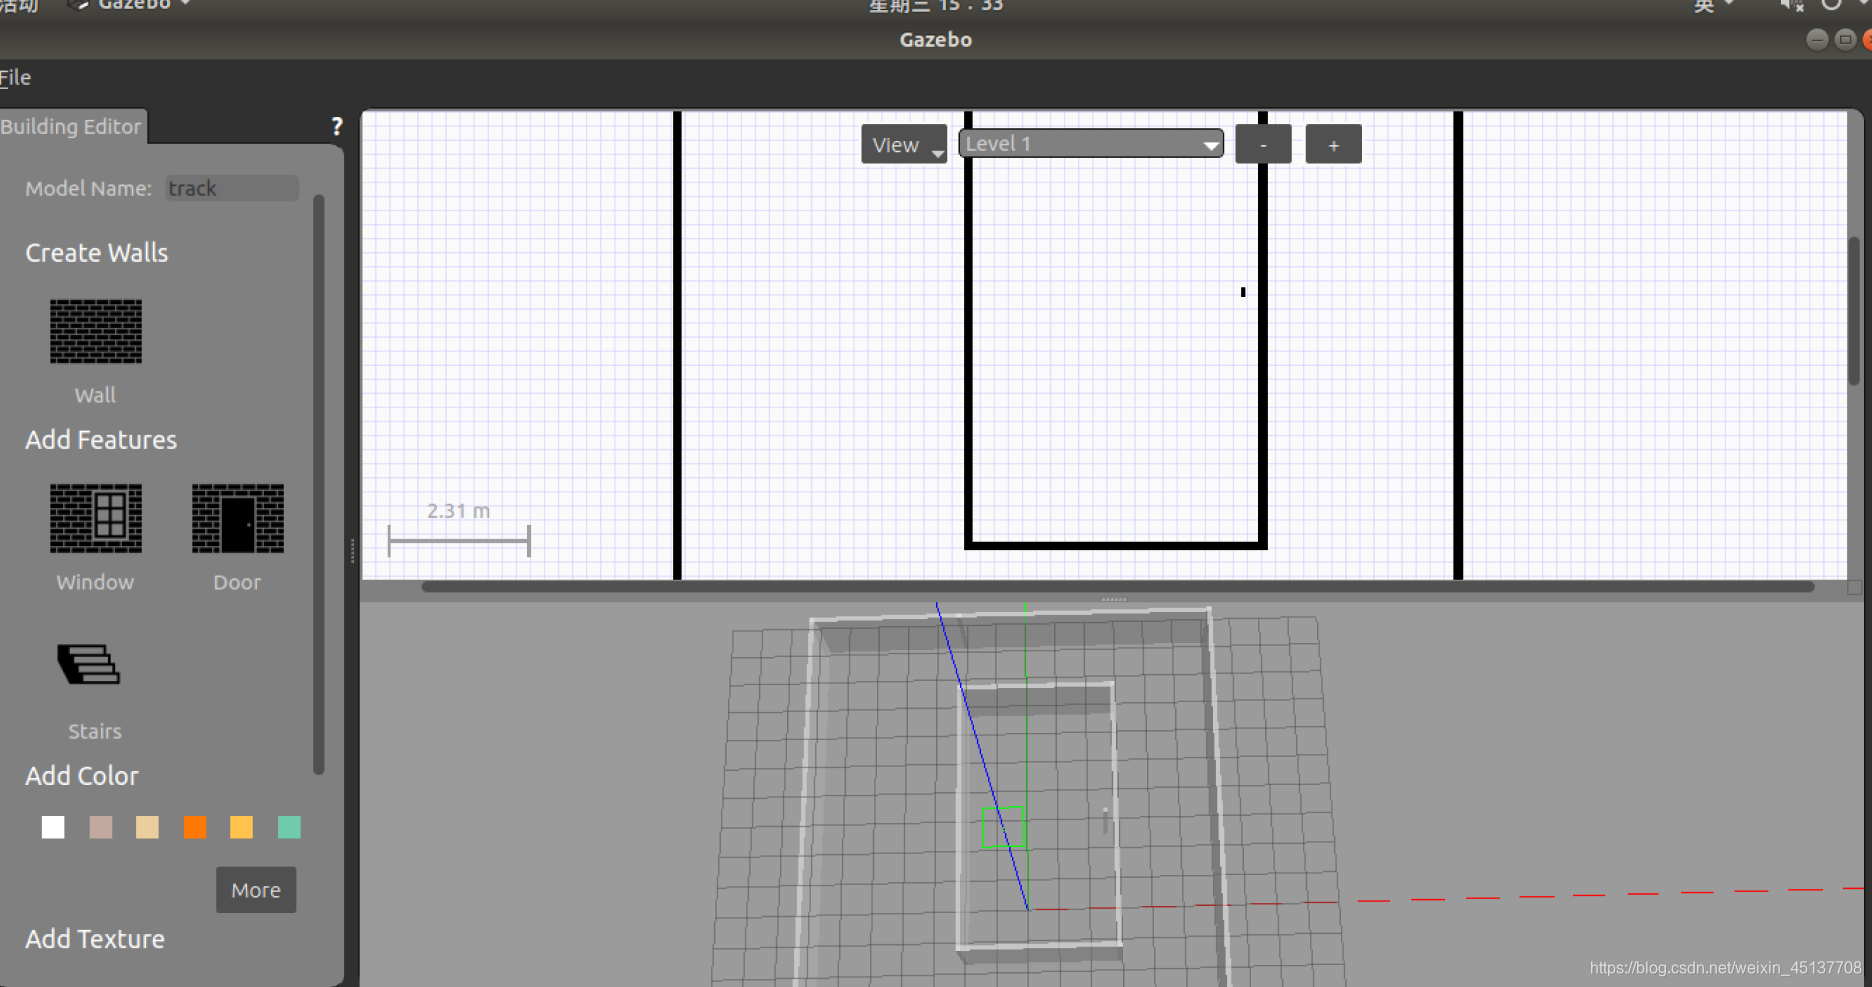Pick the yellow-orange color swatch
The width and height of the screenshot is (1872, 987).
point(242,827)
